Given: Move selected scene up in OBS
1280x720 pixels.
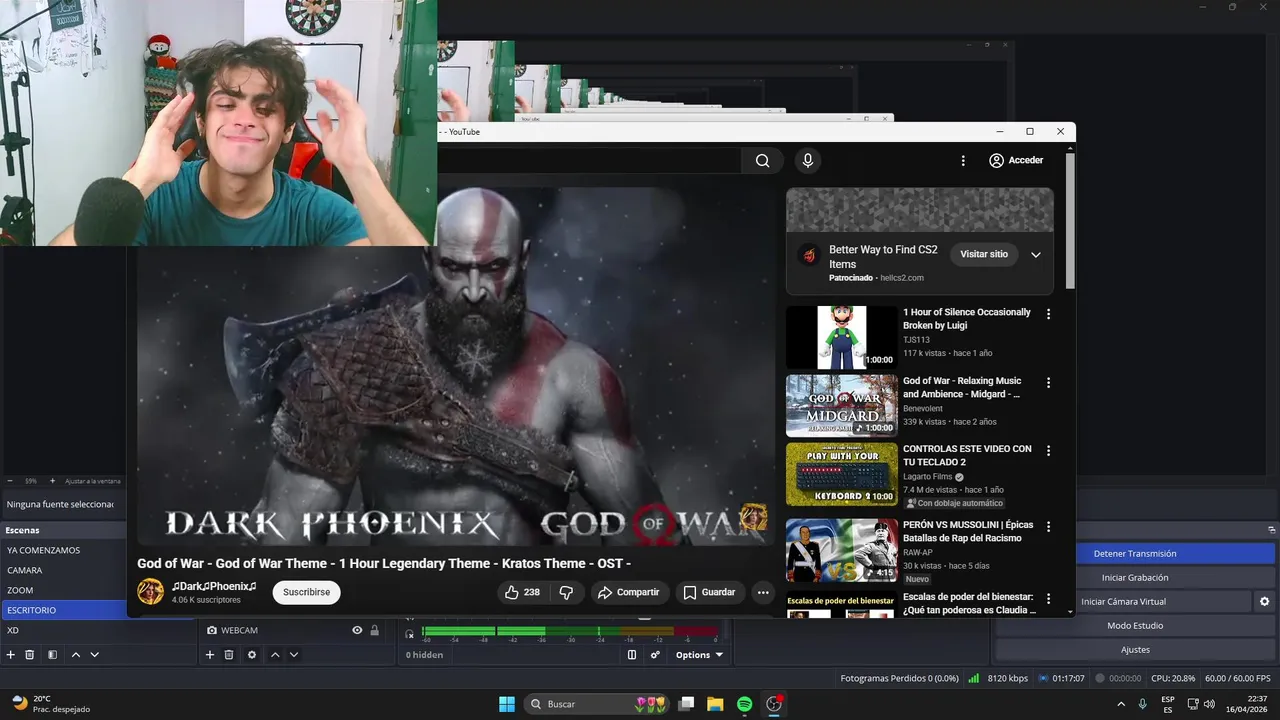Looking at the screenshot, I should [76, 655].
